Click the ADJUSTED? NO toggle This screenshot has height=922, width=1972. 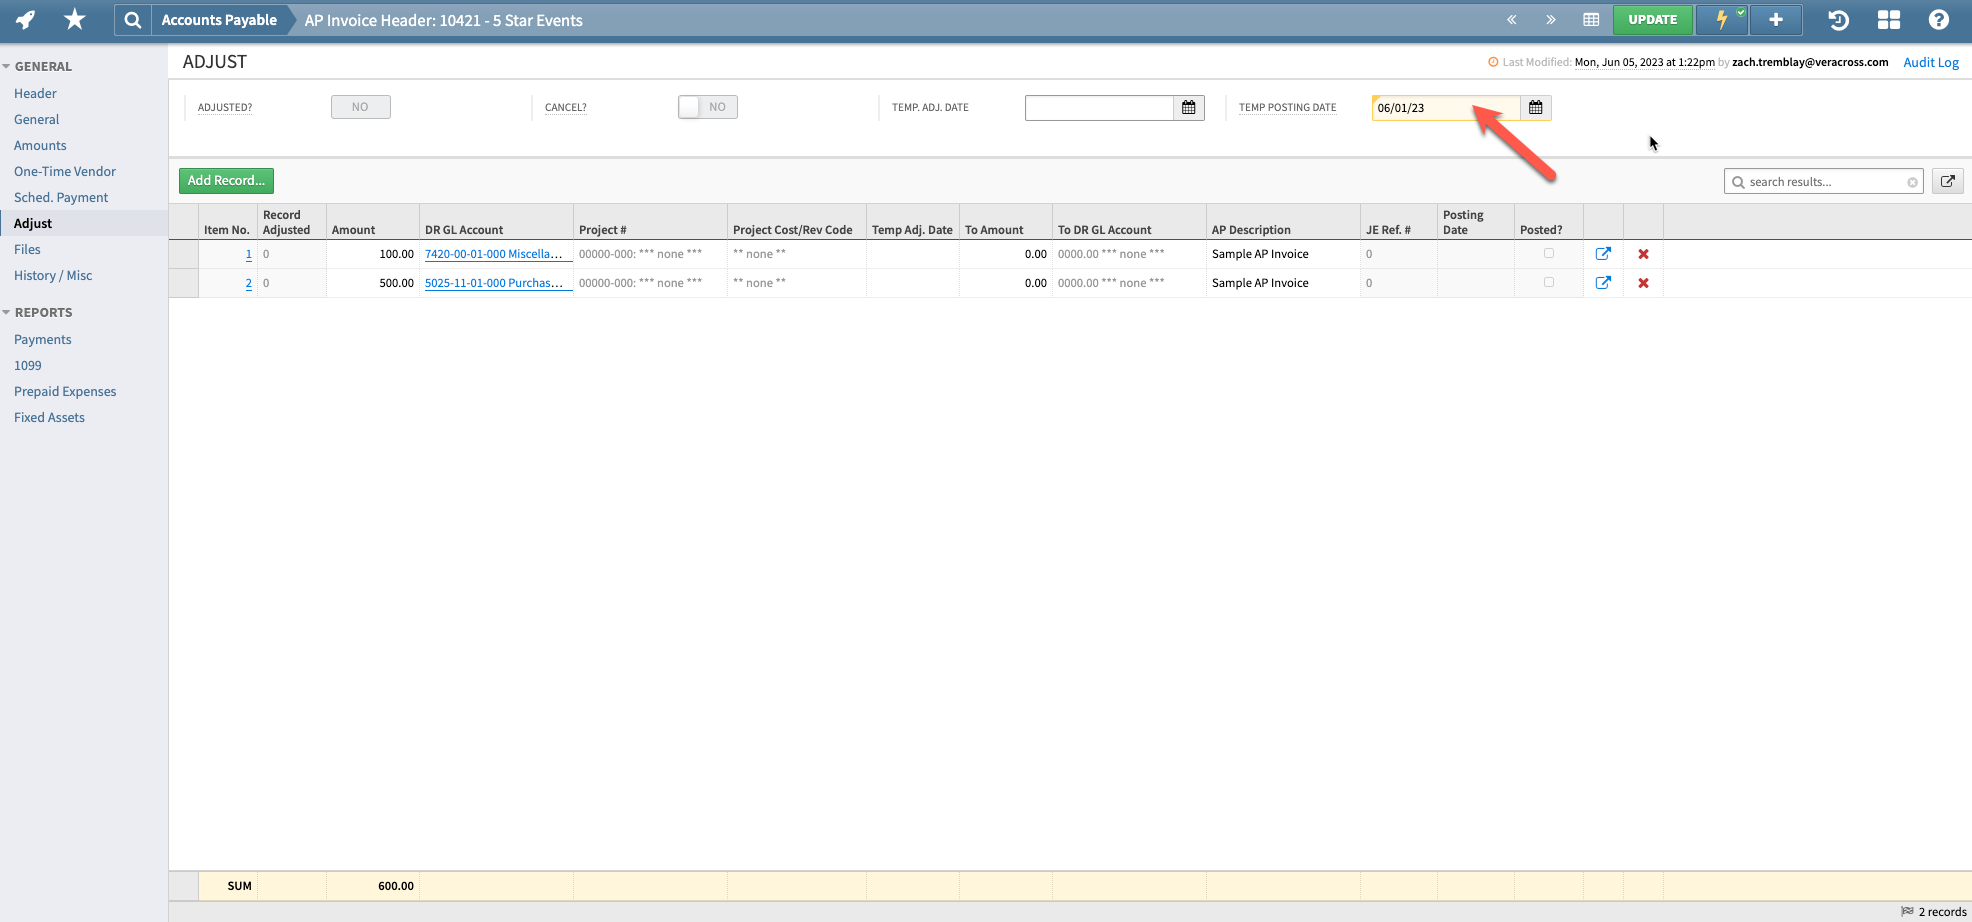(360, 106)
